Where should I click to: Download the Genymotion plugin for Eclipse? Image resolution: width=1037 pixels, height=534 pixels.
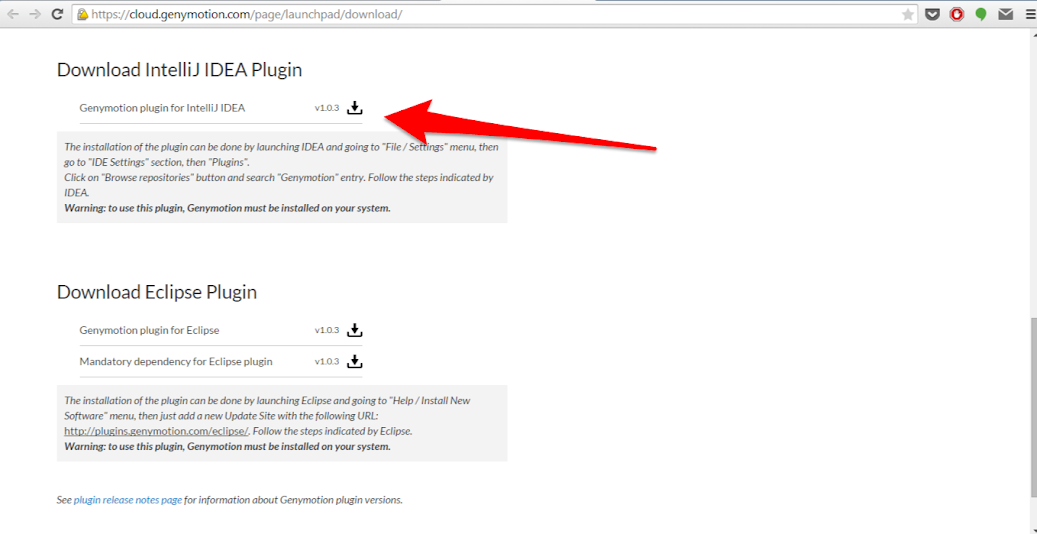[355, 330]
